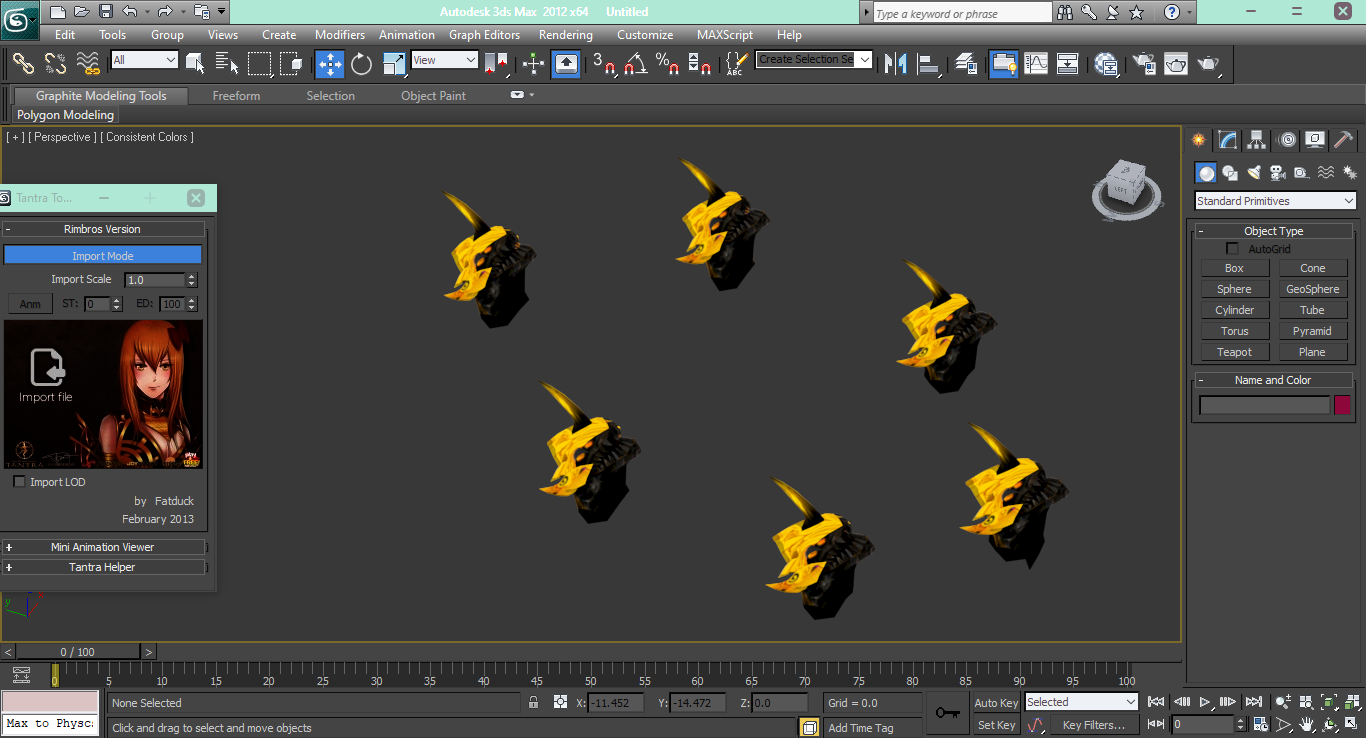1366x738 pixels.
Task: Open Select by Name dialog
Action: click(x=227, y=63)
